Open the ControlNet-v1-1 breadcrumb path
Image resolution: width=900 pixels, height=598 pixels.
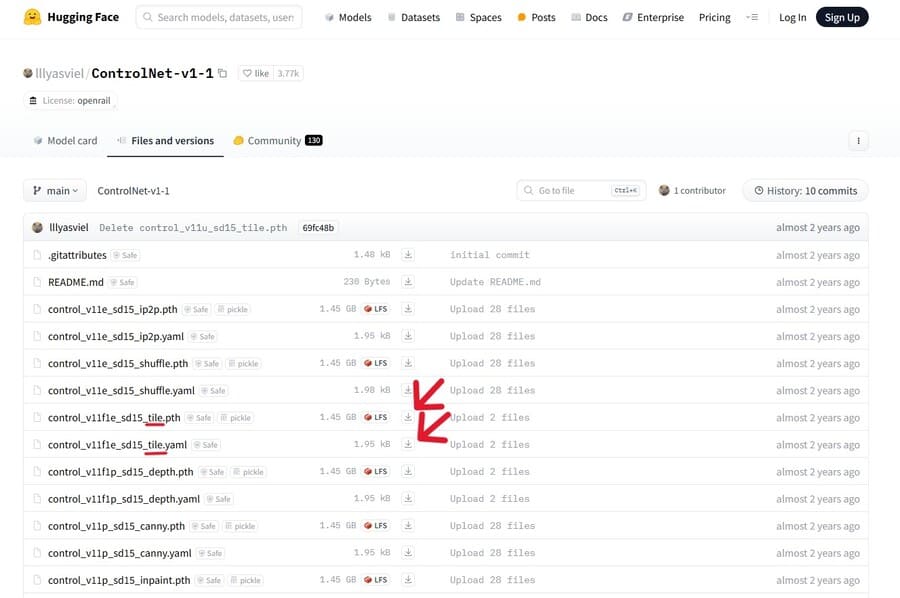tap(133, 191)
